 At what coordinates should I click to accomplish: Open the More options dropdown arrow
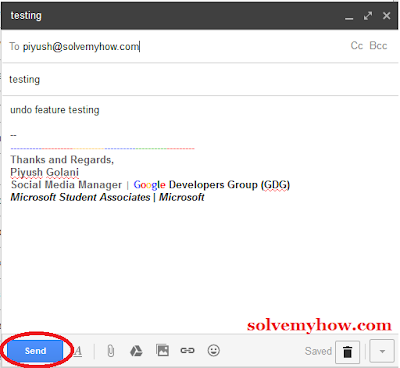click(382, 352)
